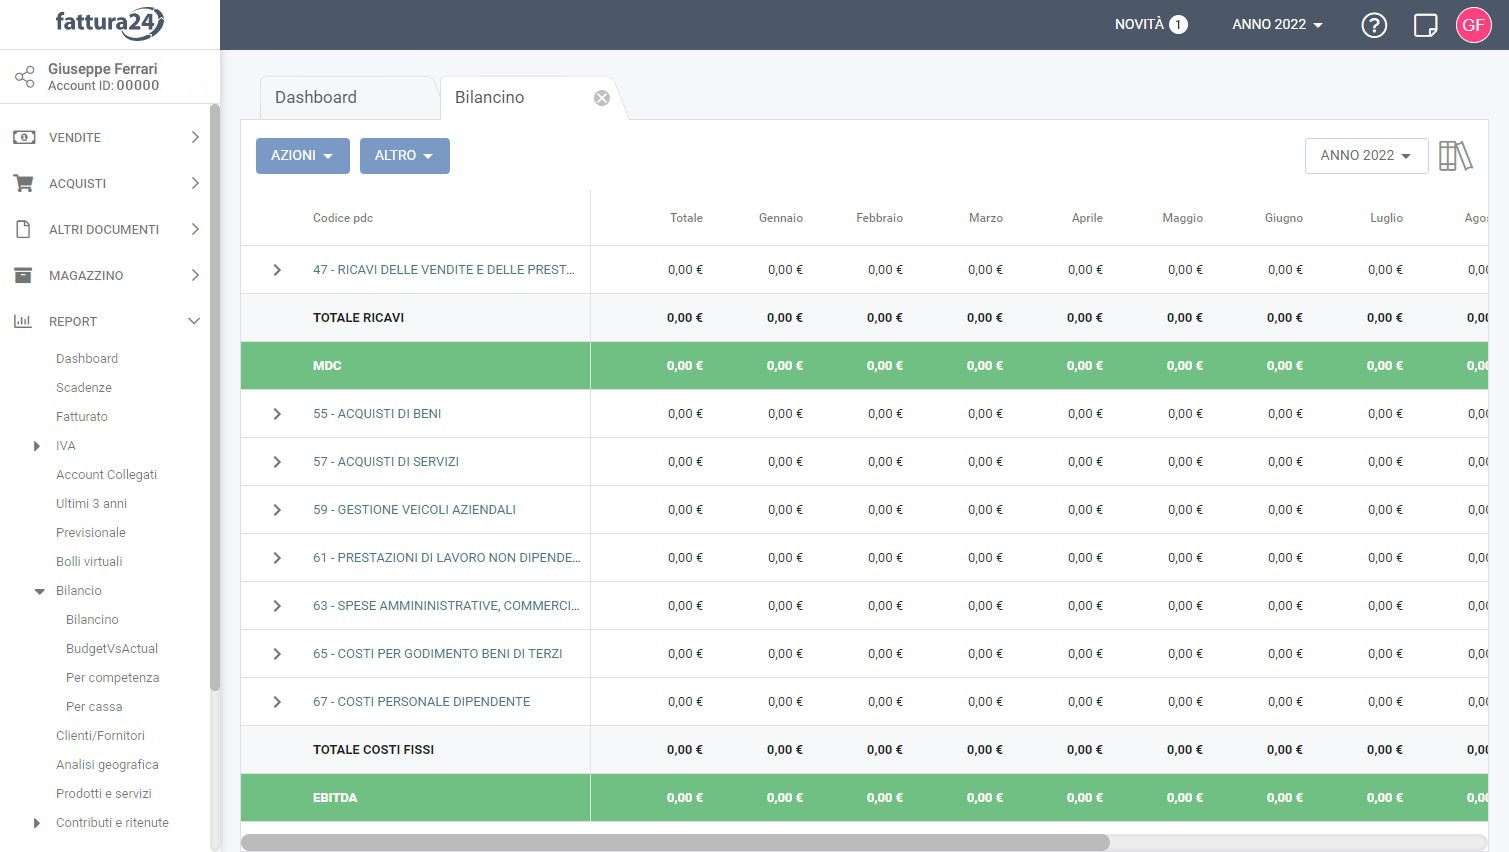The height and width of the screenshot is (852, 1509).
Task: Open Per competenza report
Action: 113,678
